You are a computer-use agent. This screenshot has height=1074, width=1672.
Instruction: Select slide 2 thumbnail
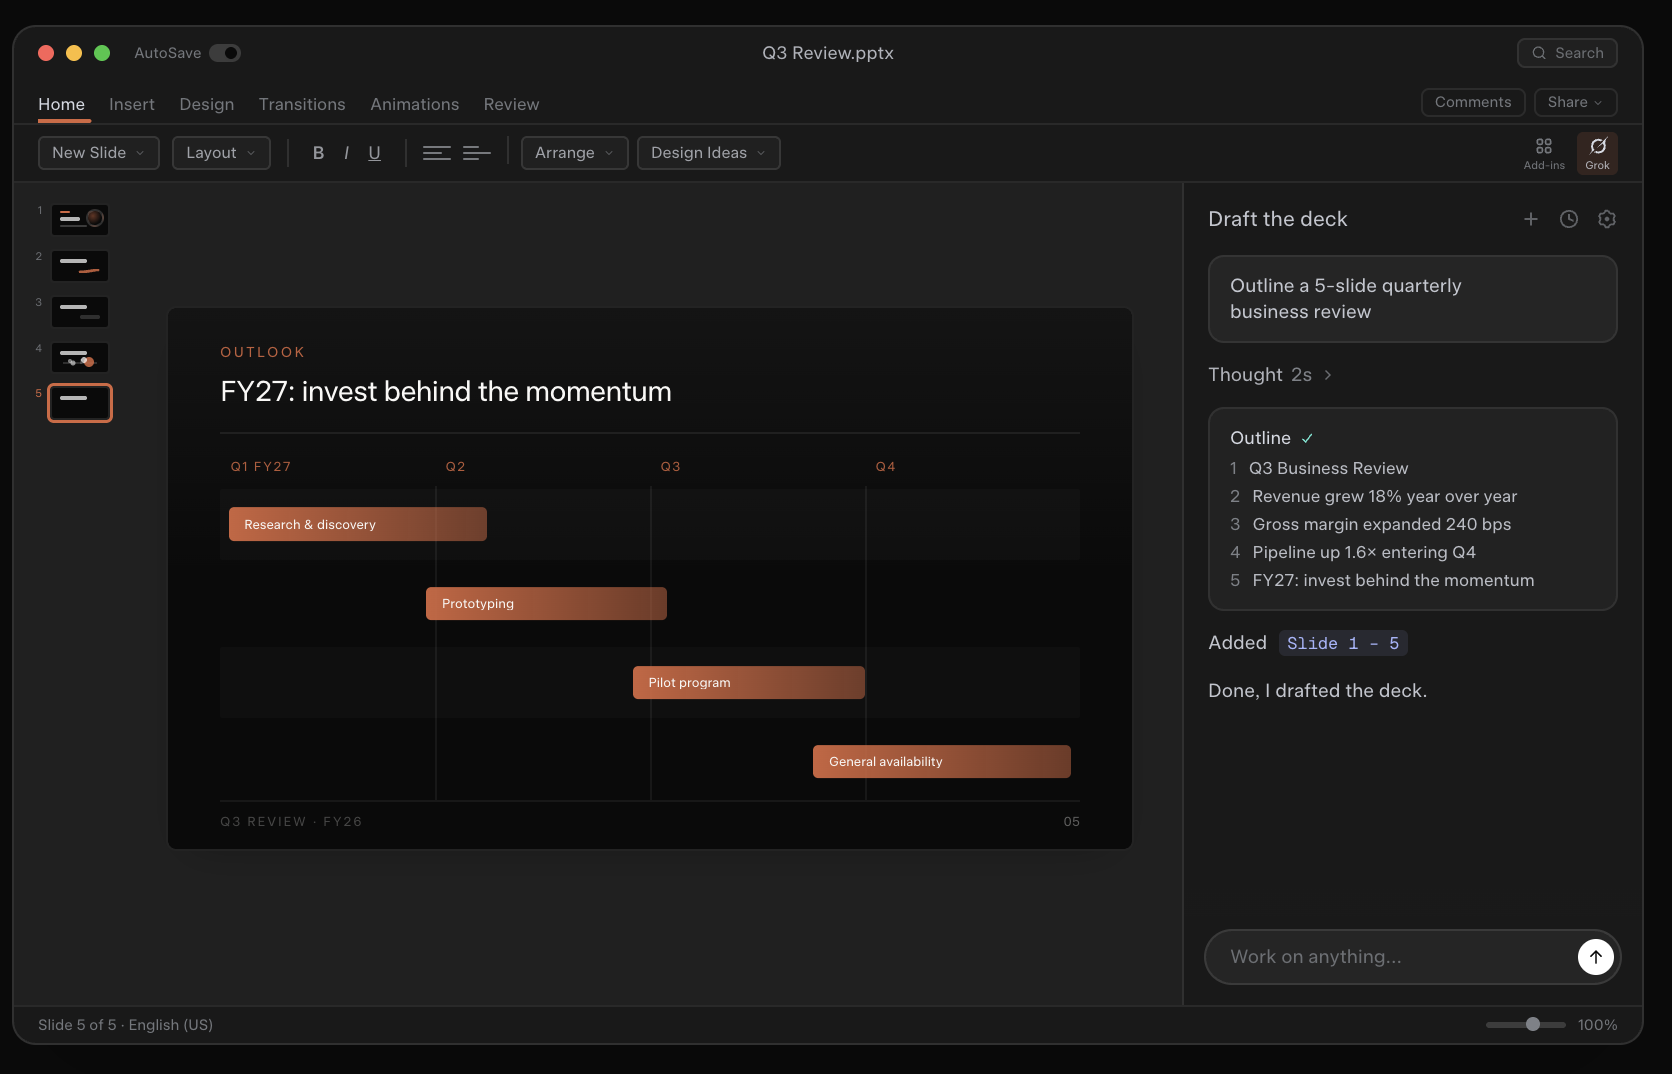pos(80,265)
